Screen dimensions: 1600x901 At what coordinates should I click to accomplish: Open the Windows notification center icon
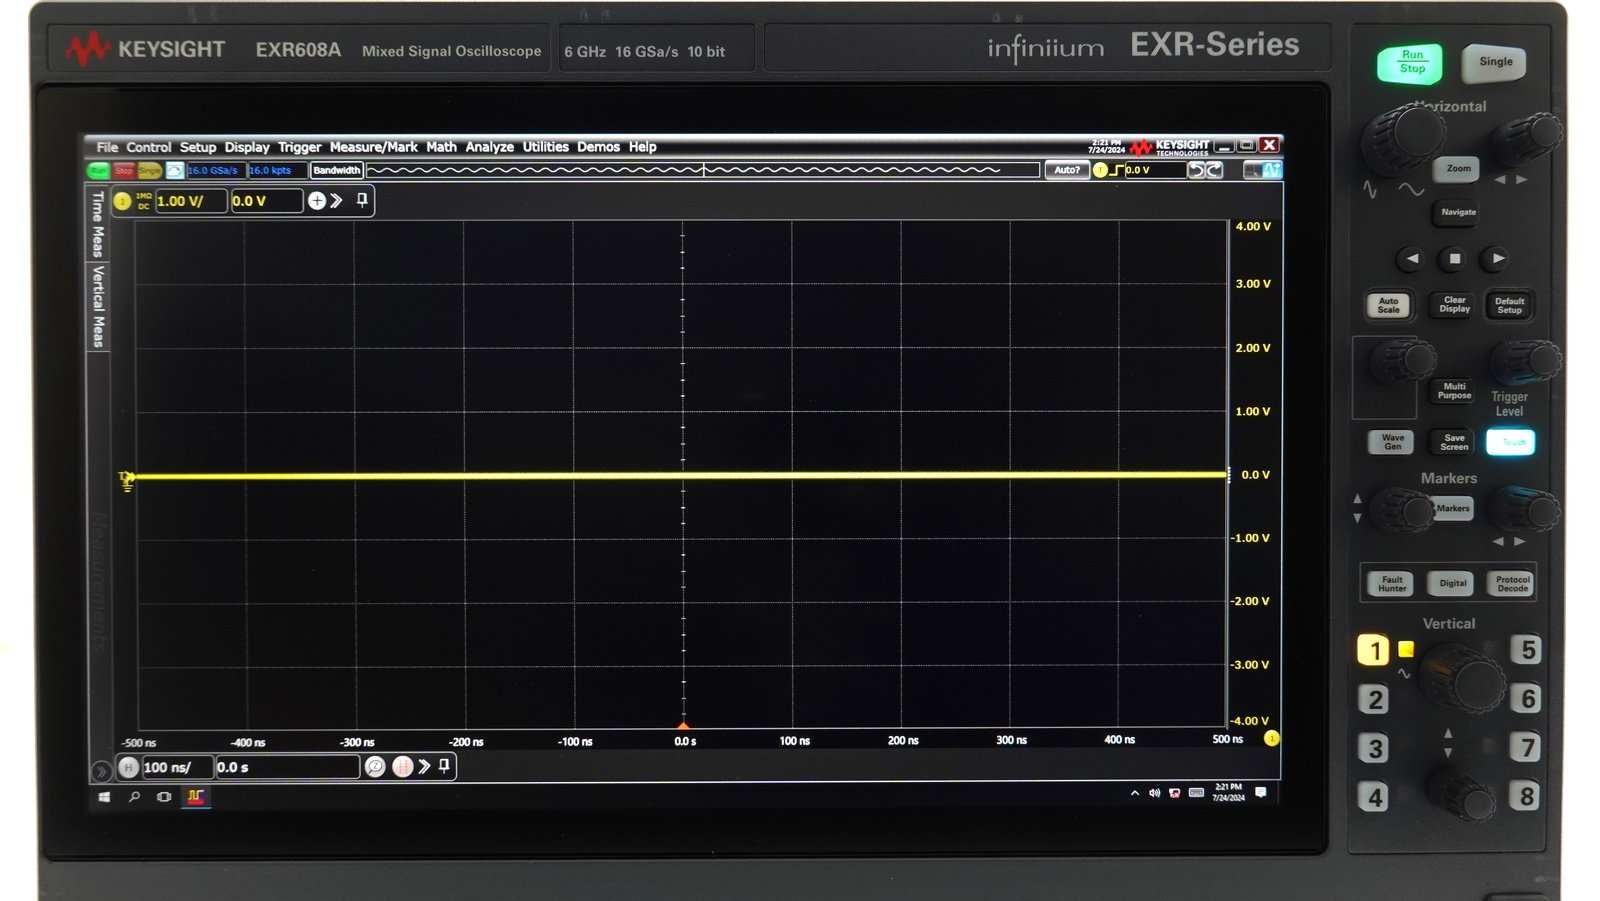coord(1261,793)
